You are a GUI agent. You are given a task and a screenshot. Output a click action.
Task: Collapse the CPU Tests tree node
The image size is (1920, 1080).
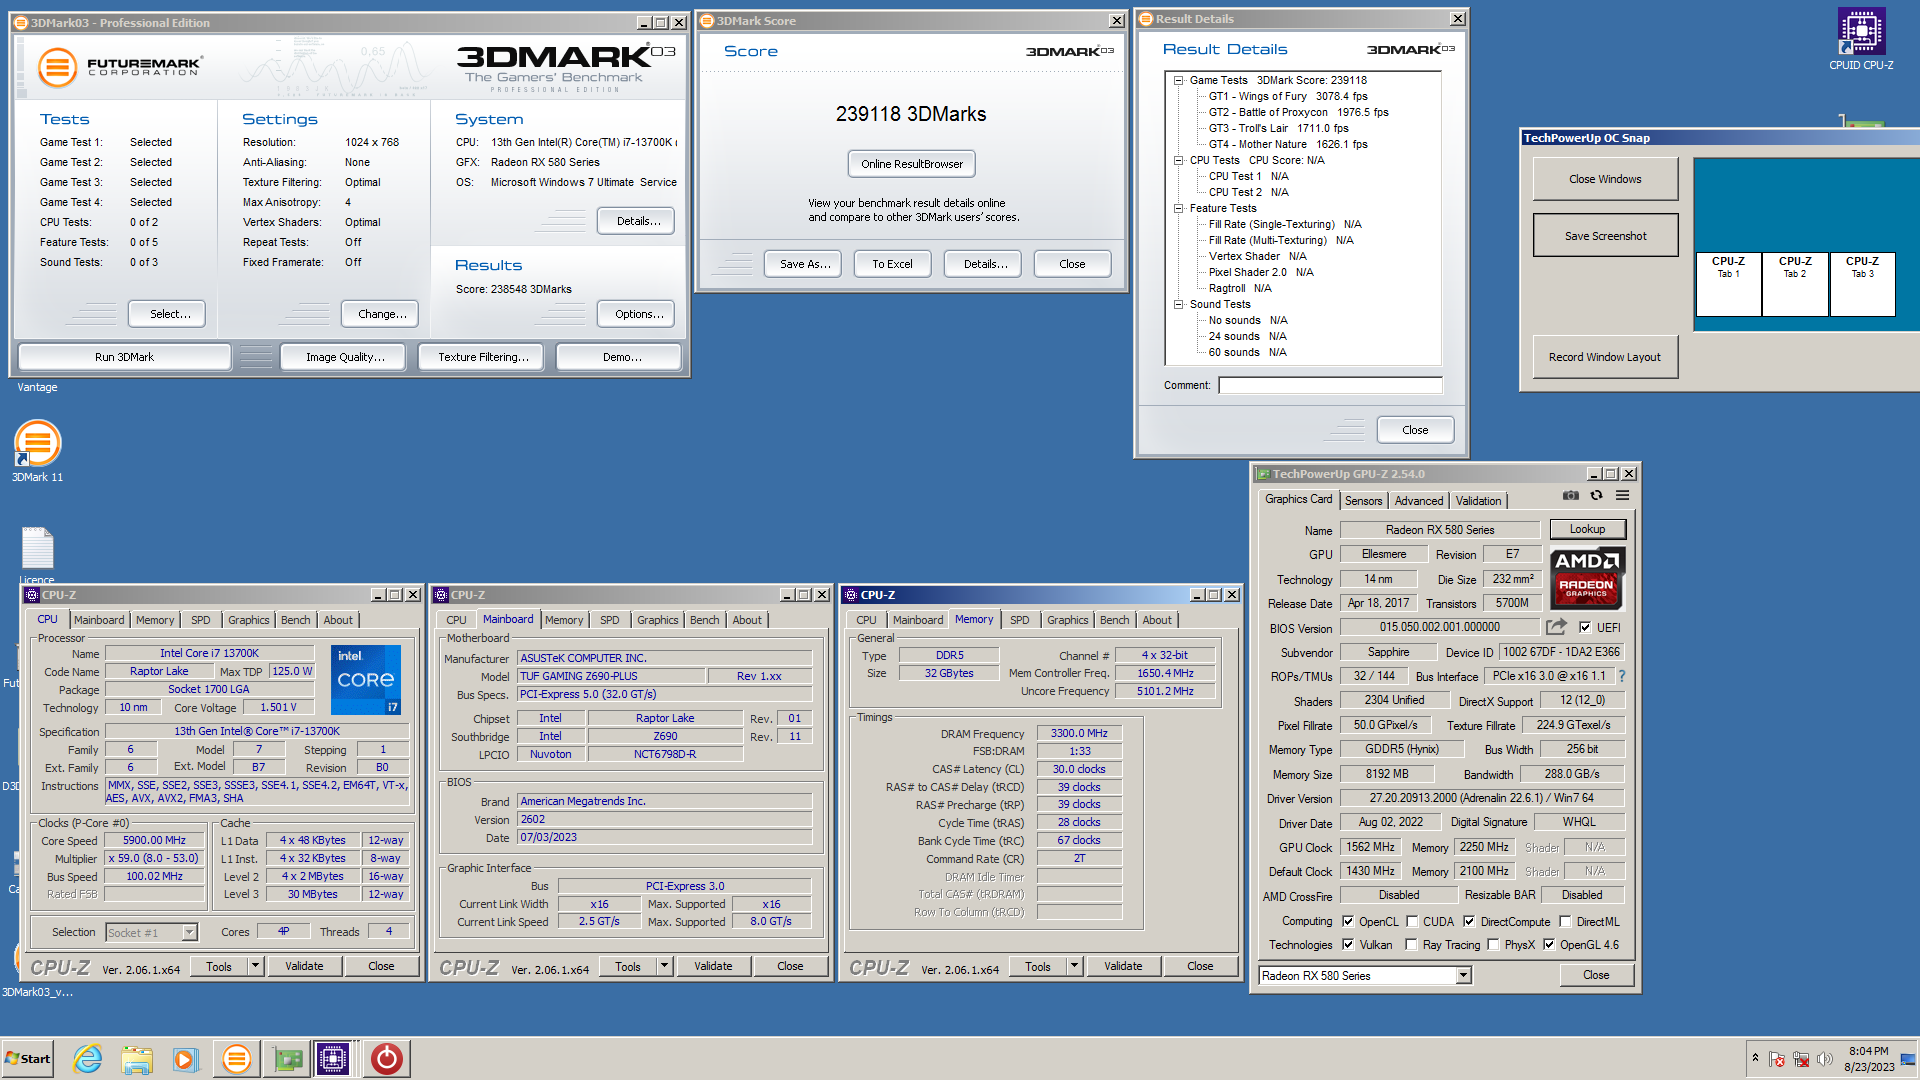click(1179, 160)
